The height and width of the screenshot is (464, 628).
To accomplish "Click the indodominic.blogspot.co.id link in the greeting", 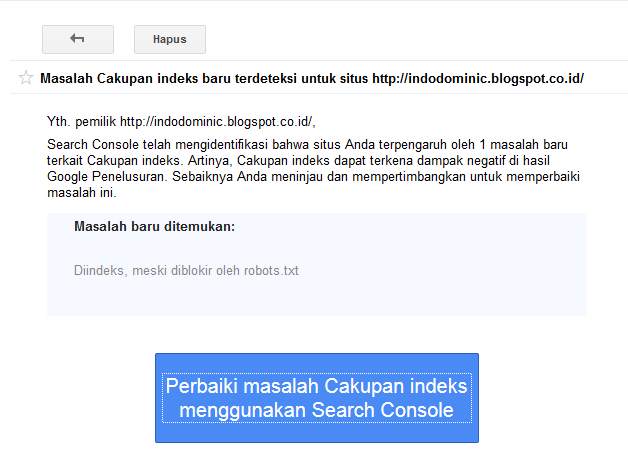I will [216, 121].
